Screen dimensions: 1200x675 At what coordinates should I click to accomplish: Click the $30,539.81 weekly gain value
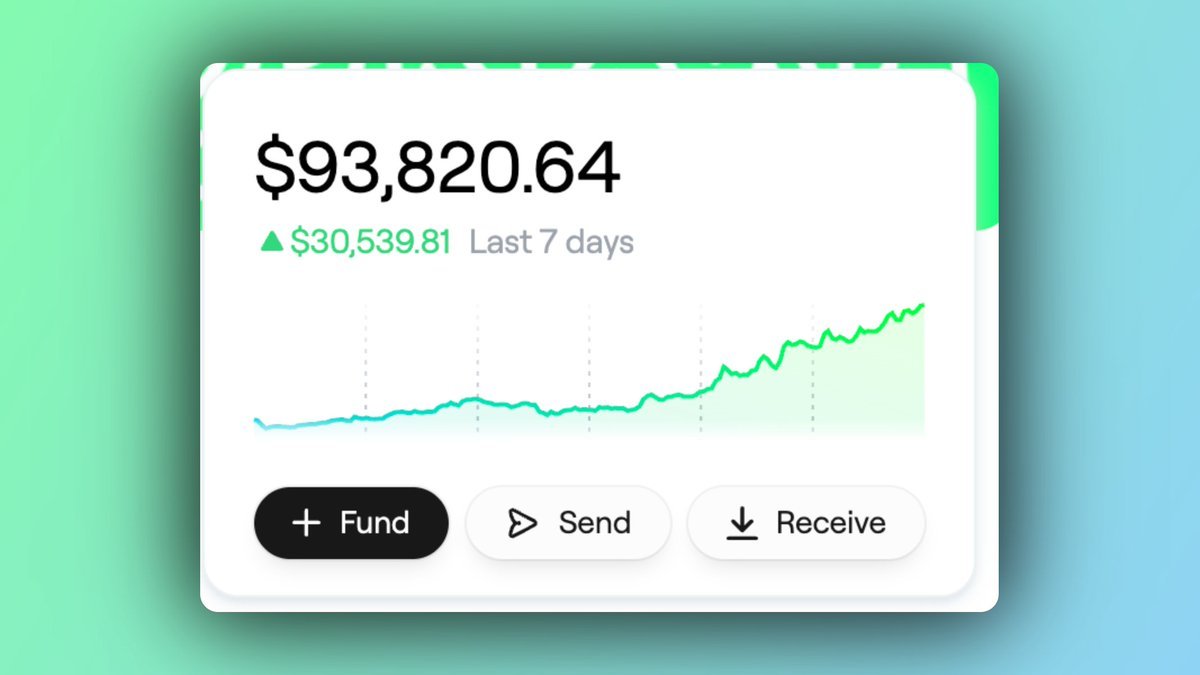[370, 242]
